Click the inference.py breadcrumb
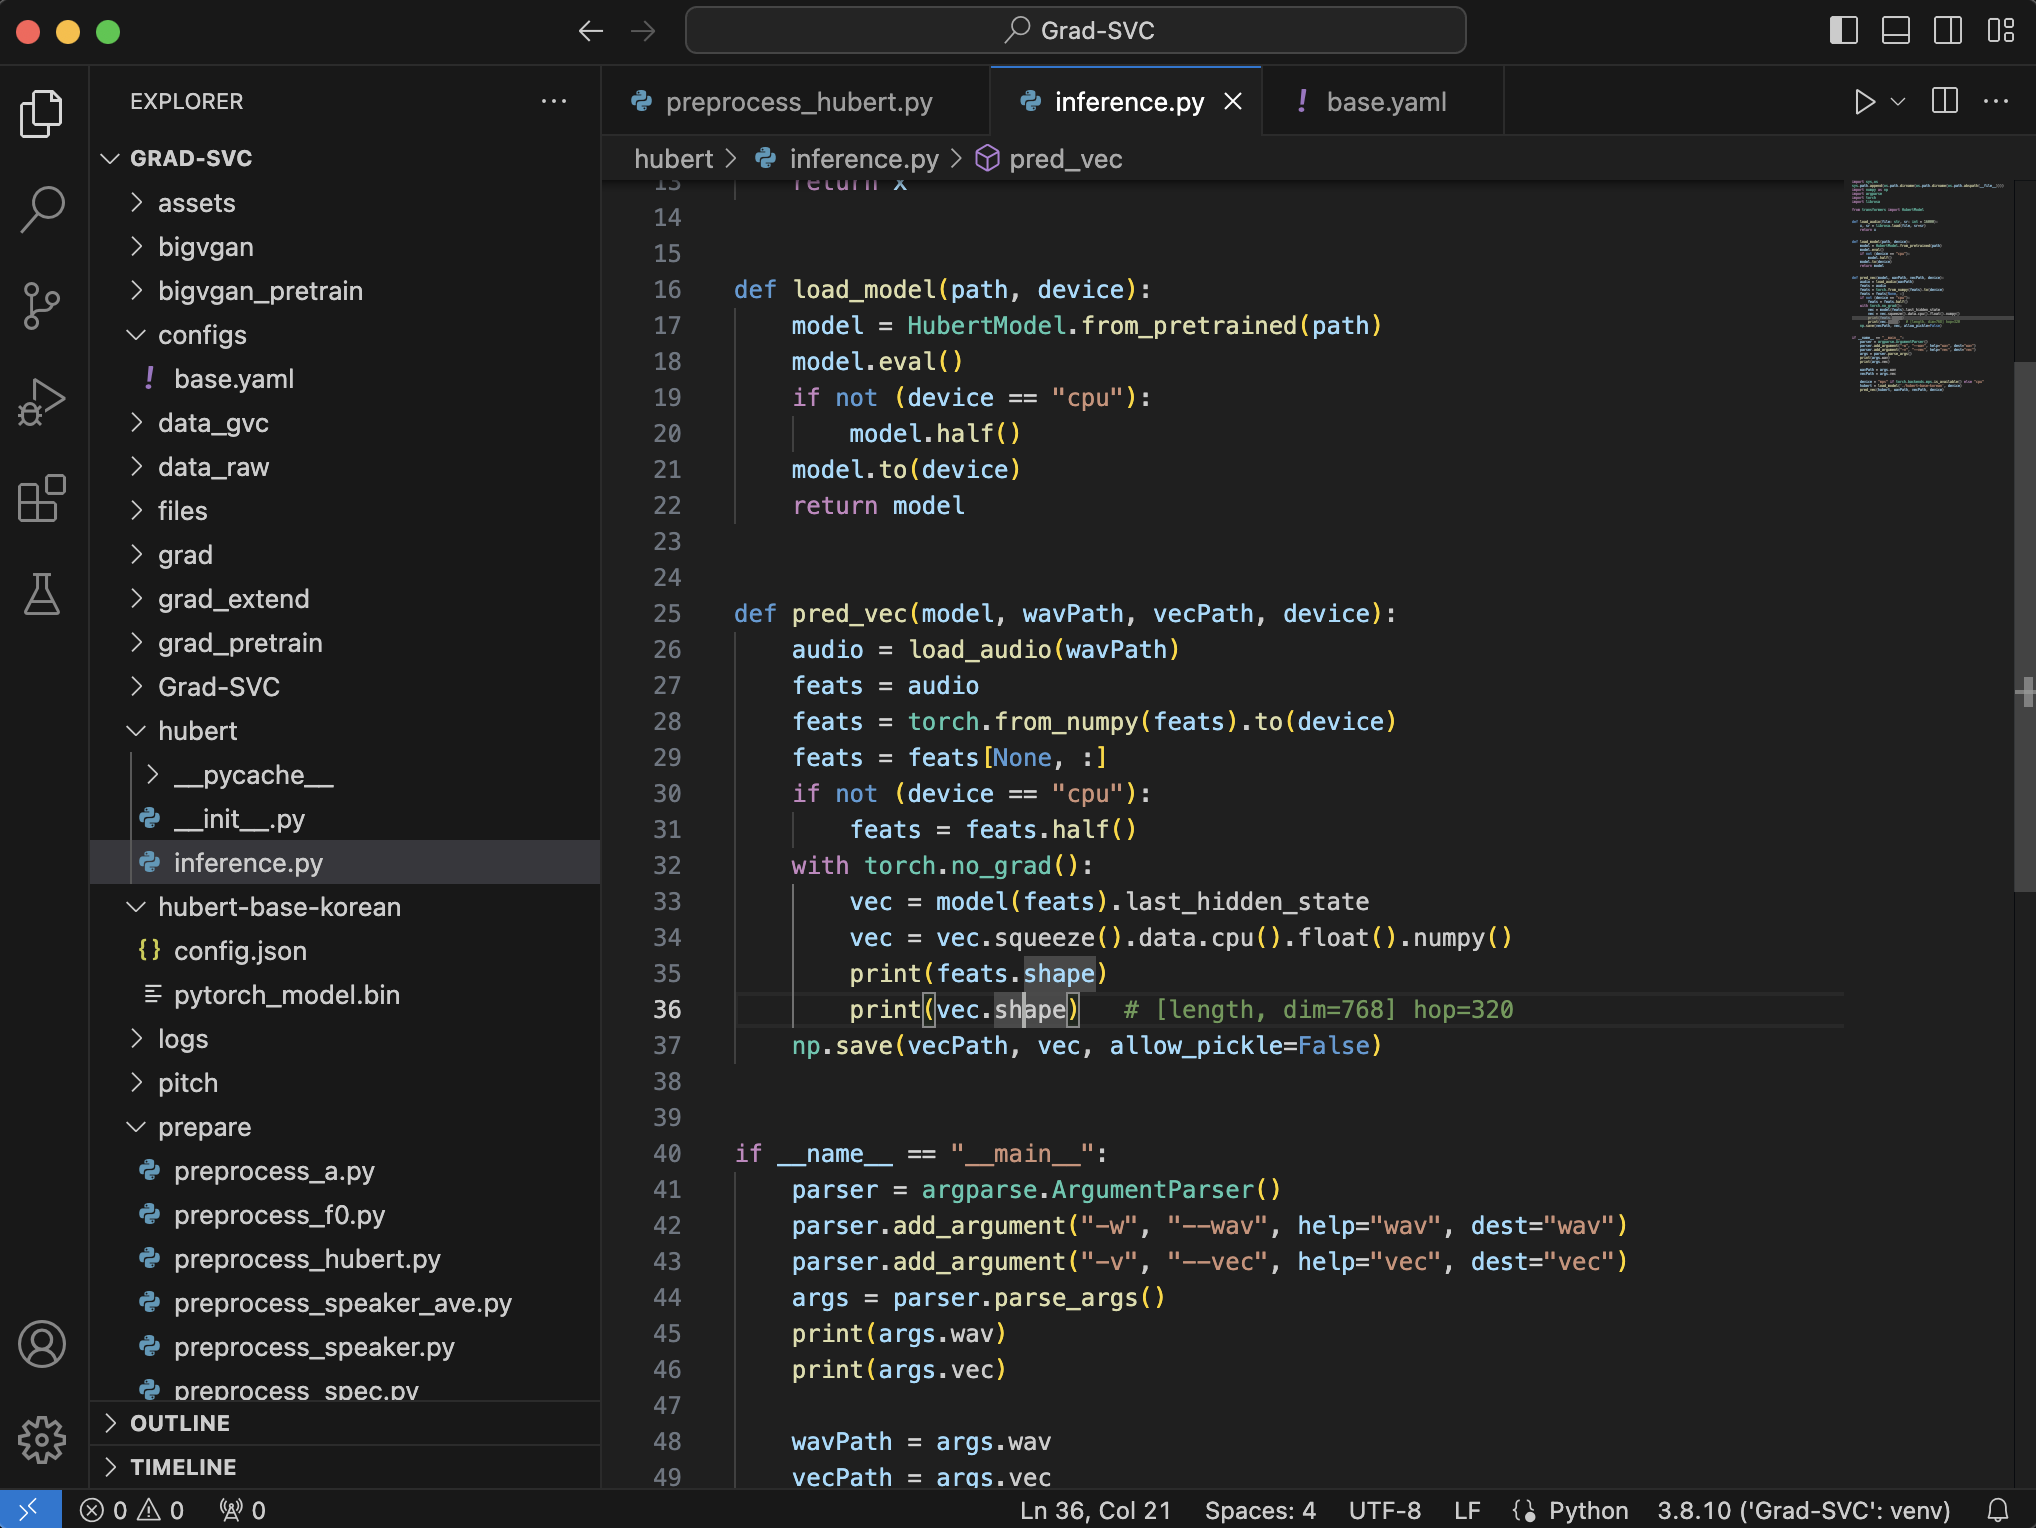 (848, 158)
